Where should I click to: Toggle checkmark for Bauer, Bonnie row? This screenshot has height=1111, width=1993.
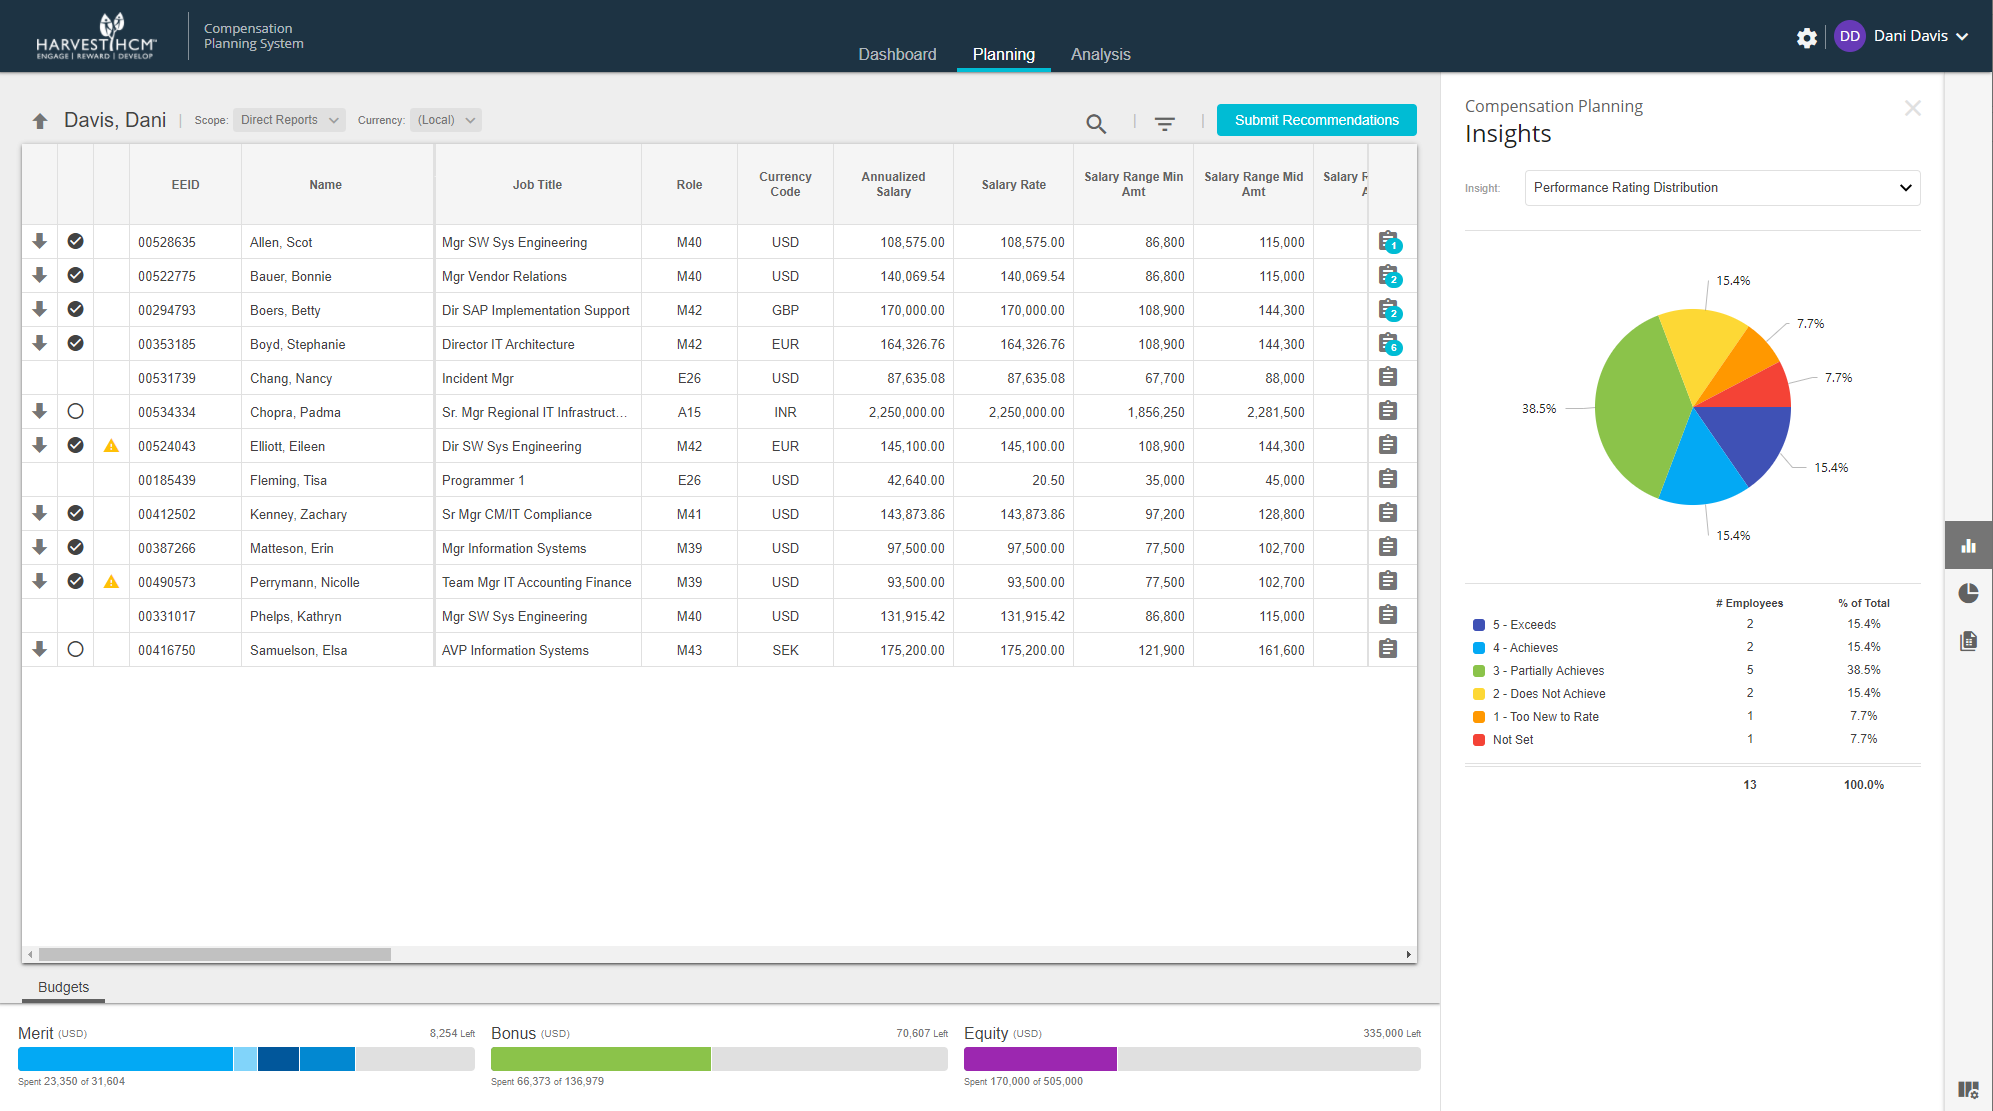75,275
